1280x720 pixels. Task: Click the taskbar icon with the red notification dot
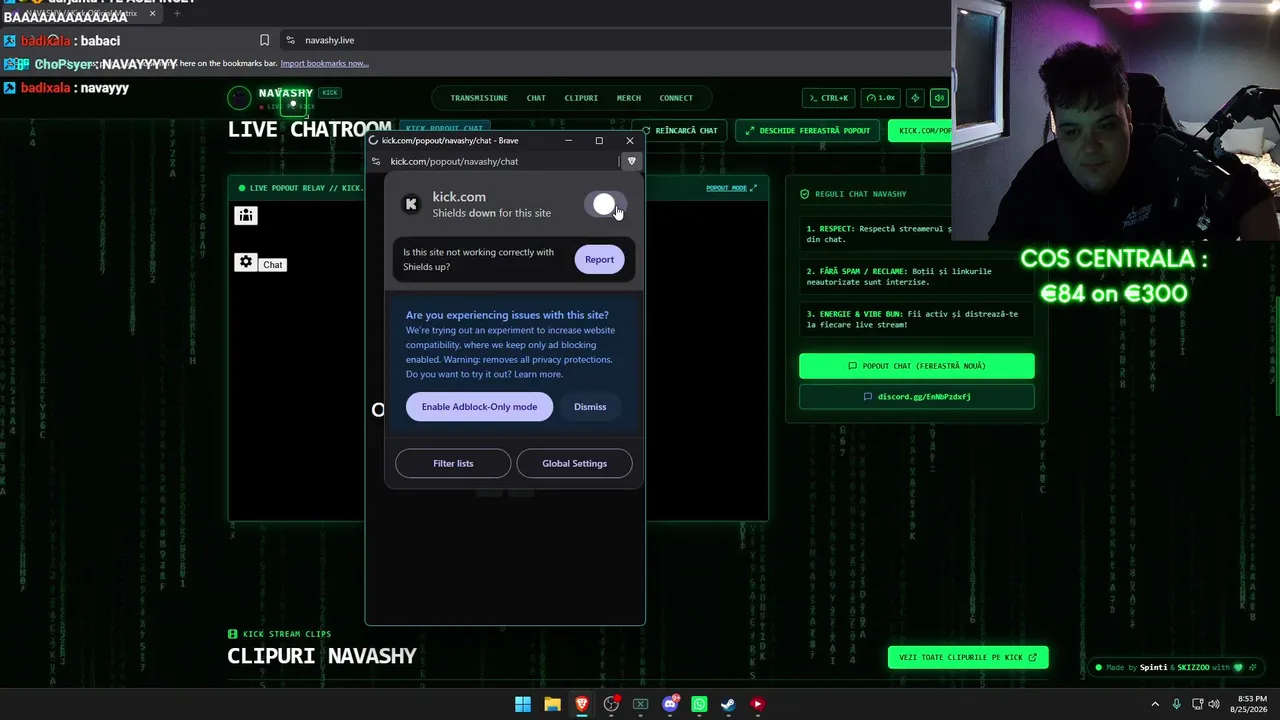pyautogui.click(x=611, y=704)
